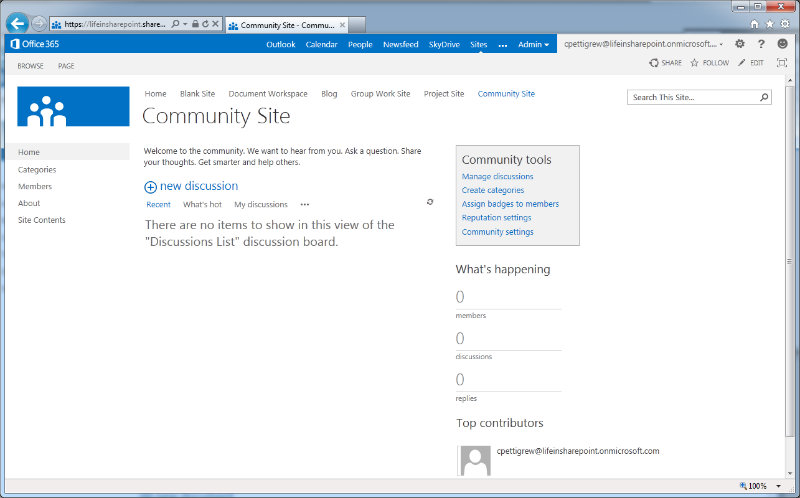Screen dimensions: 800x498
Task: Open the Document Workspace link
Action: pos(268,94)
